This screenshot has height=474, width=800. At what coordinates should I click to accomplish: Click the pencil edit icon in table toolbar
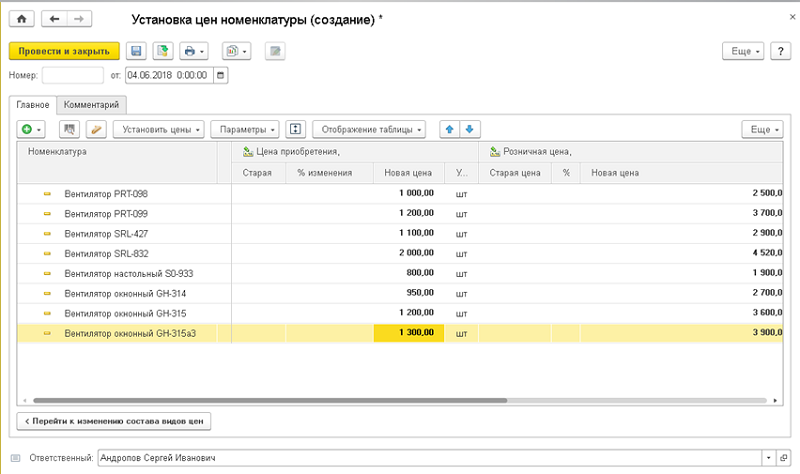point(96,130)
